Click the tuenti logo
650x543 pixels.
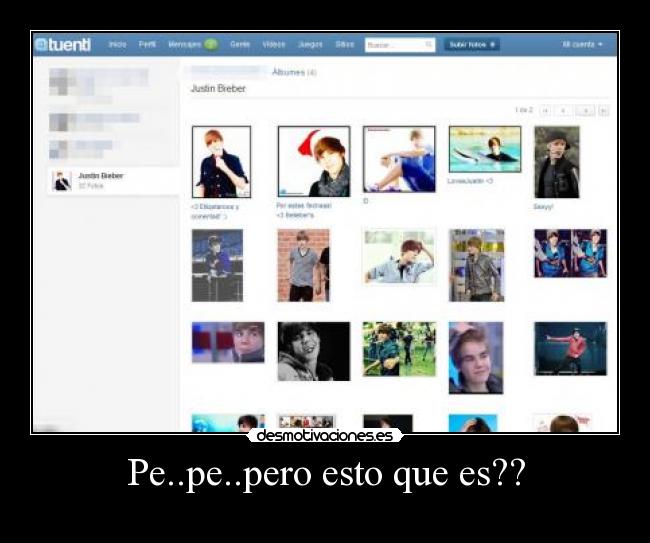pos(63,44)
